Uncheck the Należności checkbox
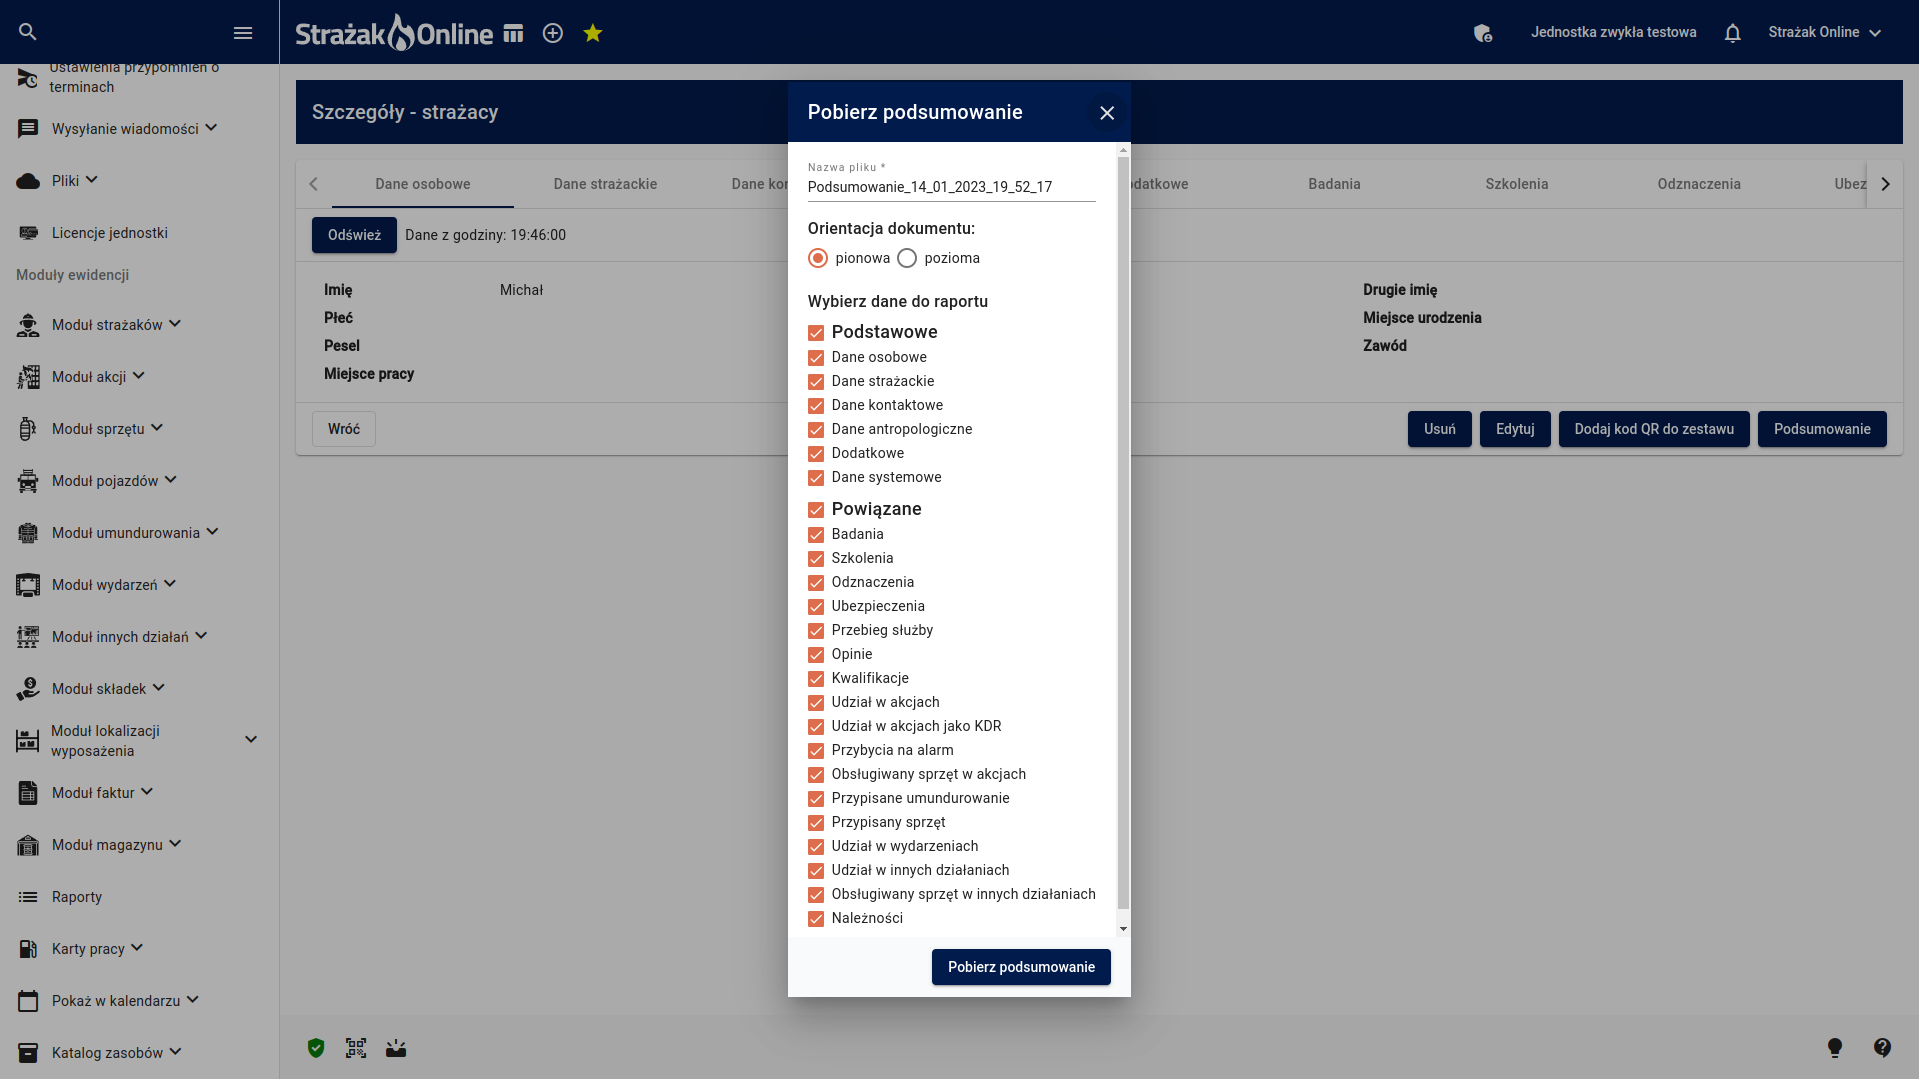 pyautogui.click(x=816, y=918)
